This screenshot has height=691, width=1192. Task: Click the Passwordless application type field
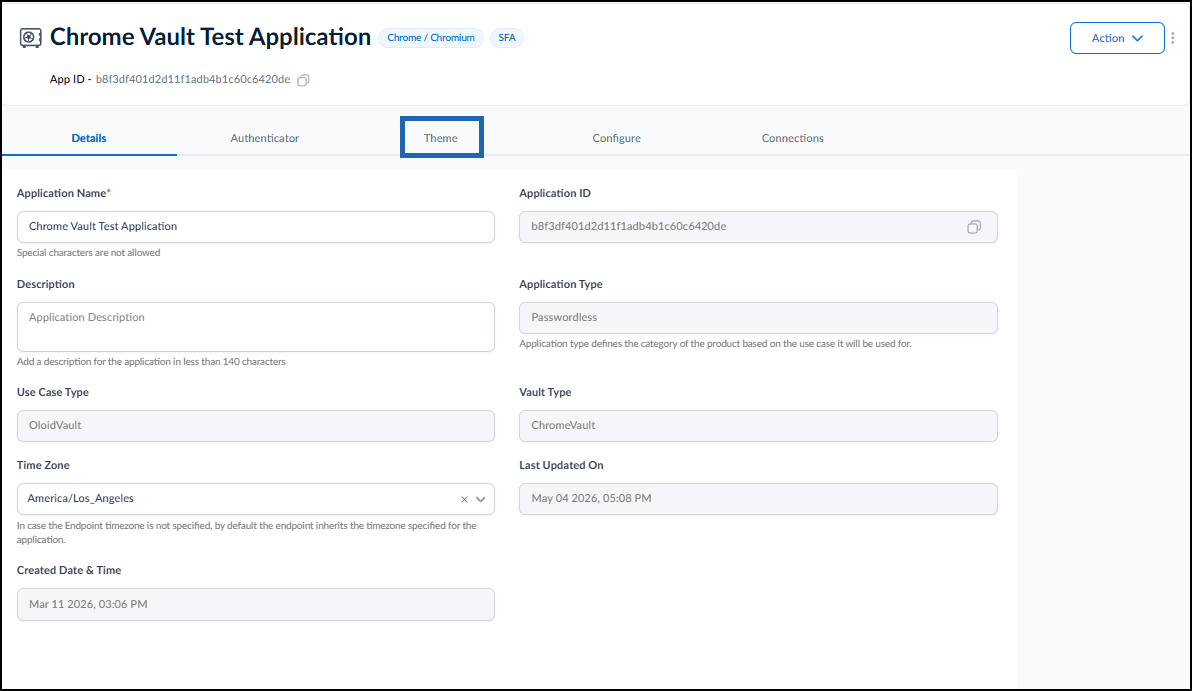click(758, 318)
